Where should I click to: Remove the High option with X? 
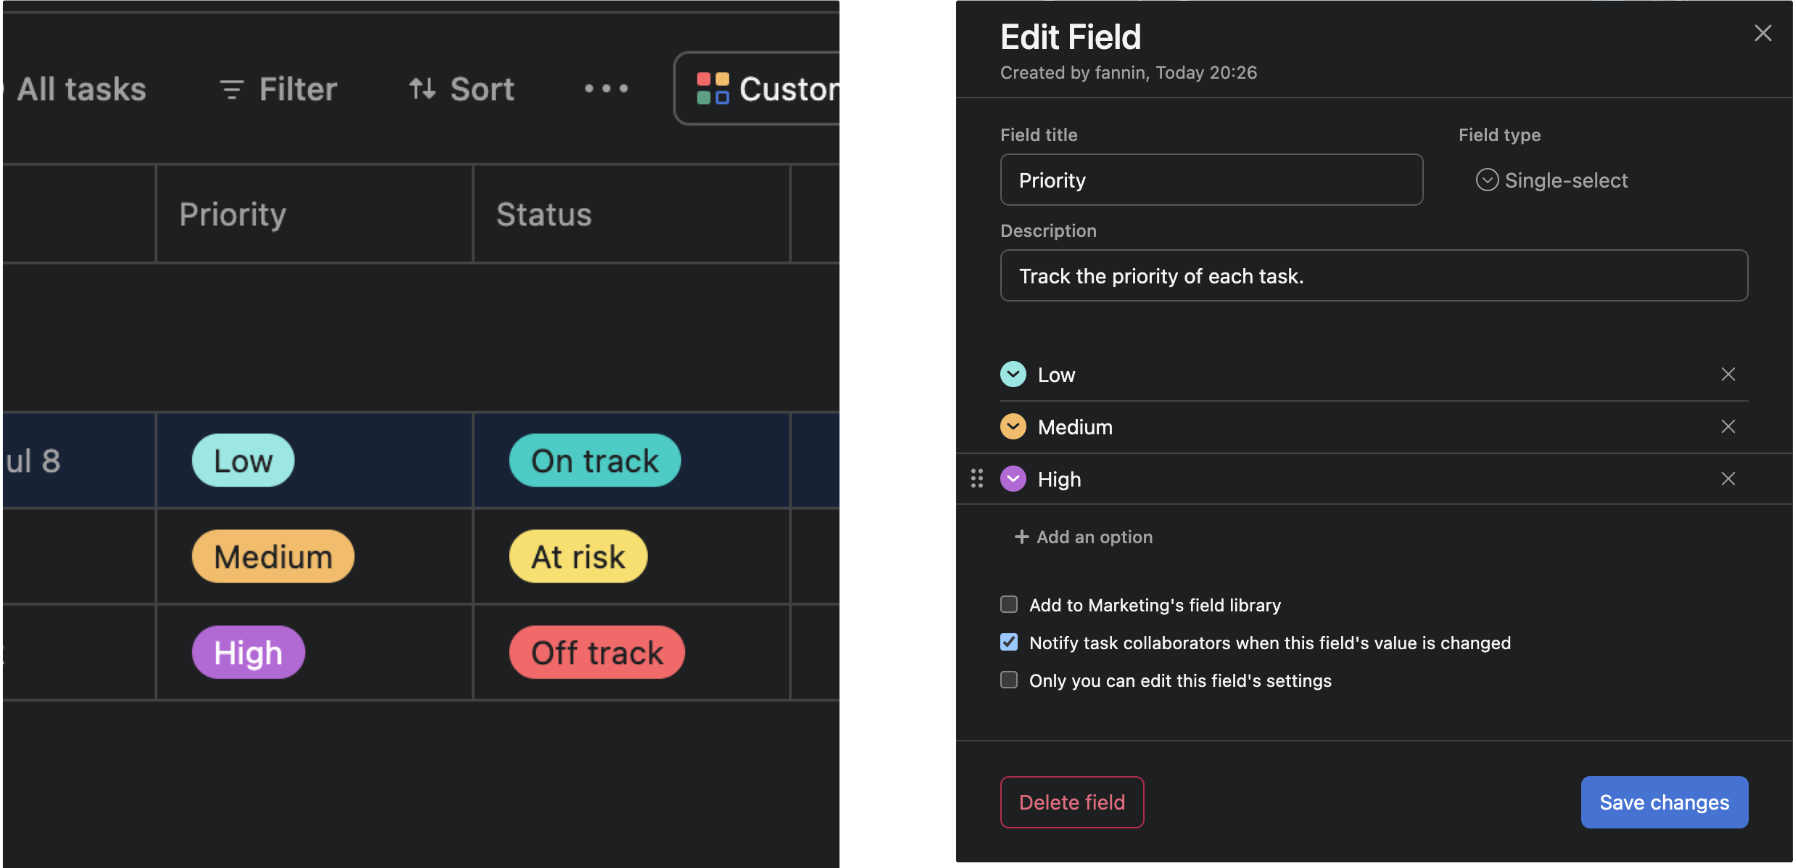tap(1728, 478)
